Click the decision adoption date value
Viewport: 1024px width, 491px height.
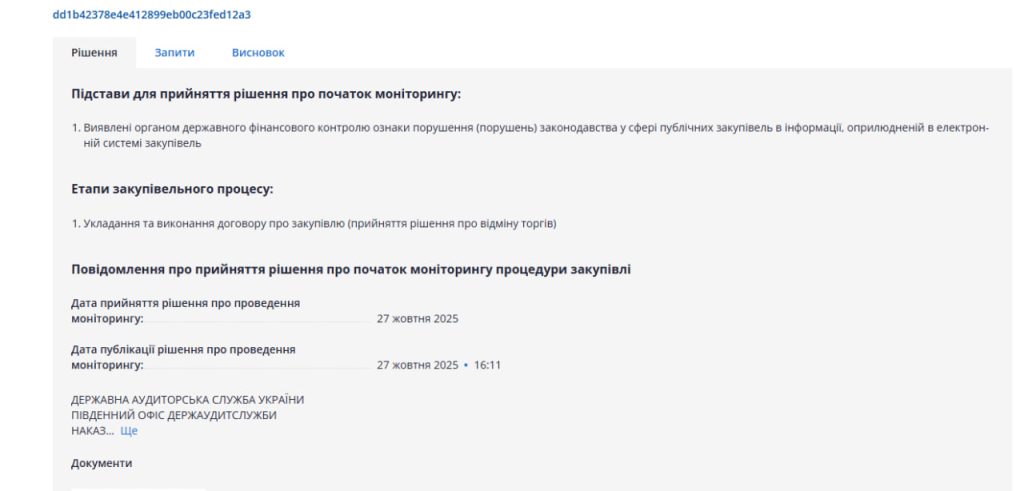point(417,319)
